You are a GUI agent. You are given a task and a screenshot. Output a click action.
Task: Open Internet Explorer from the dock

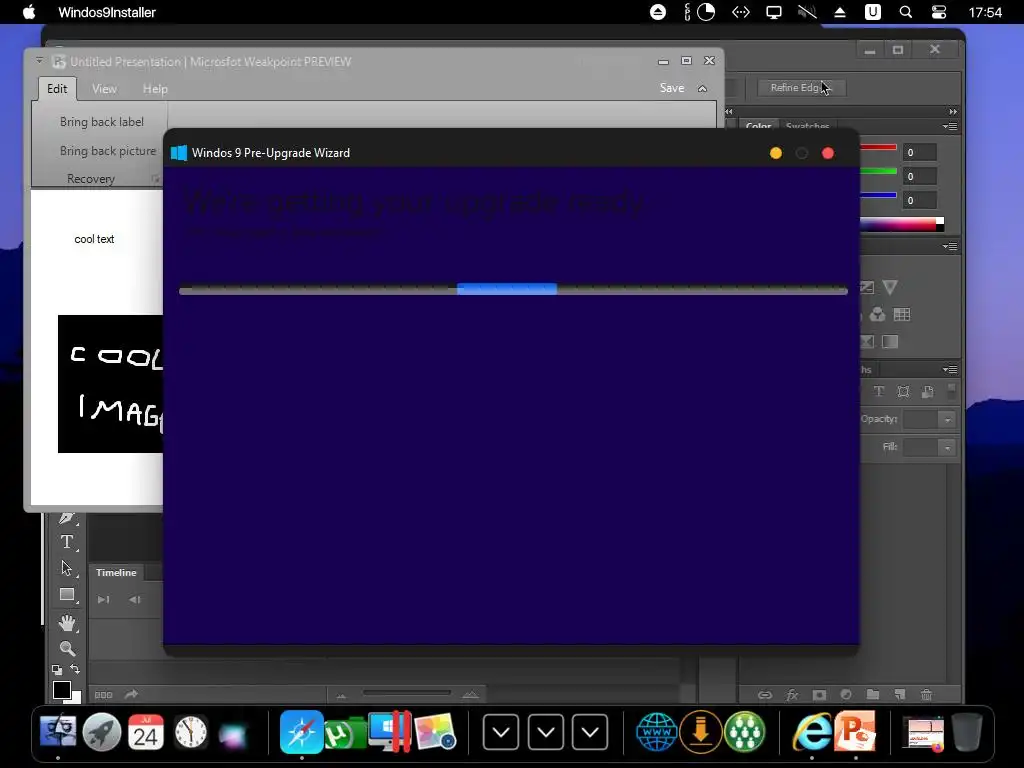(x=812, y=732)
